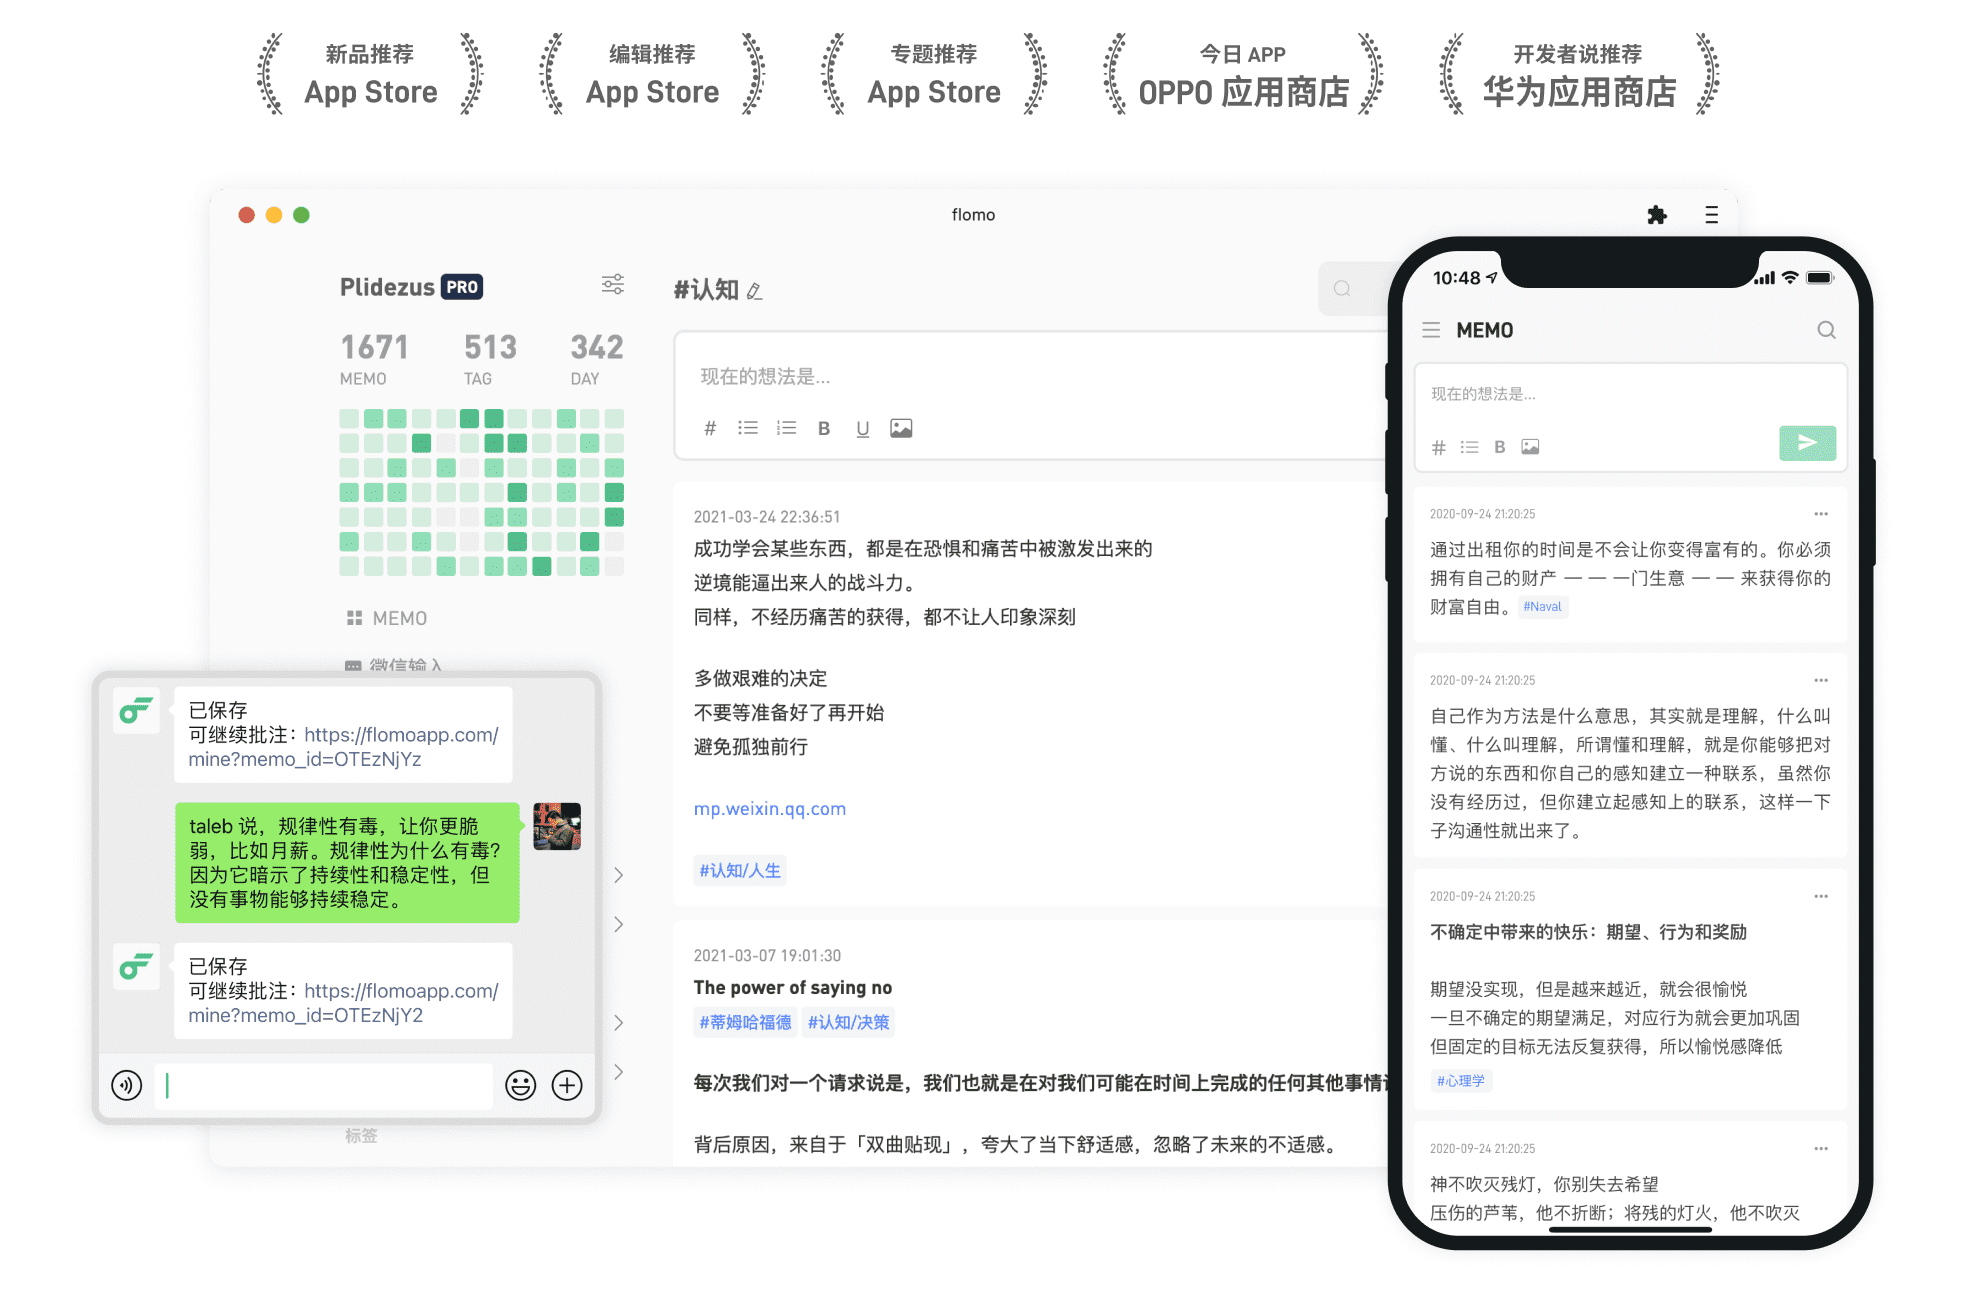
Task: Insert a hashtag in the desktop memo editor
Action: pos(709,428)
